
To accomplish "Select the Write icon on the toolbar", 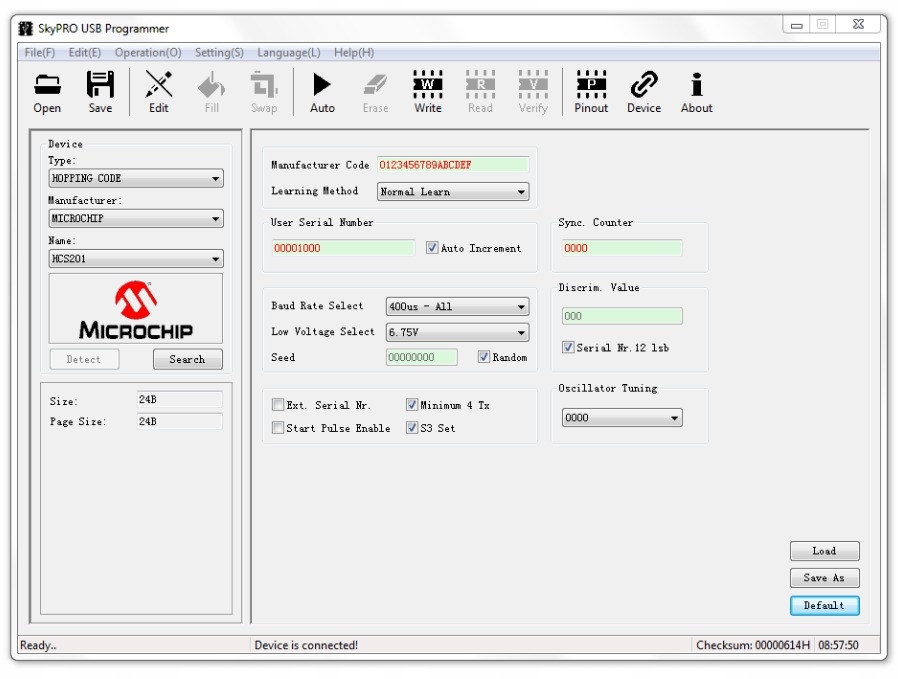I will coord(427,90).
